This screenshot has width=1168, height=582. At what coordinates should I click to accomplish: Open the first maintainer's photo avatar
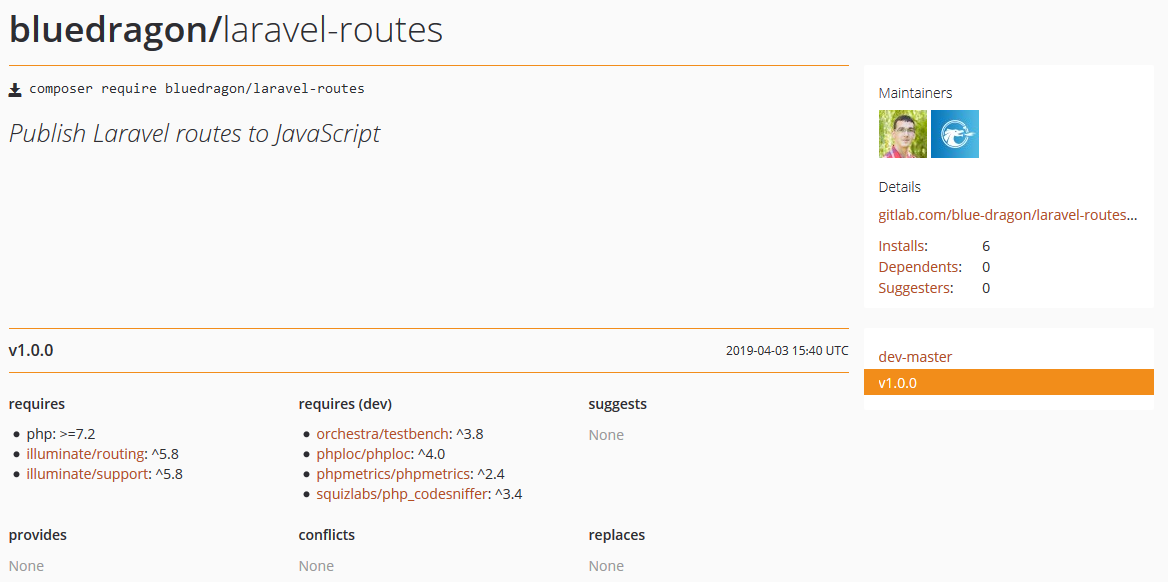(902, 134)
